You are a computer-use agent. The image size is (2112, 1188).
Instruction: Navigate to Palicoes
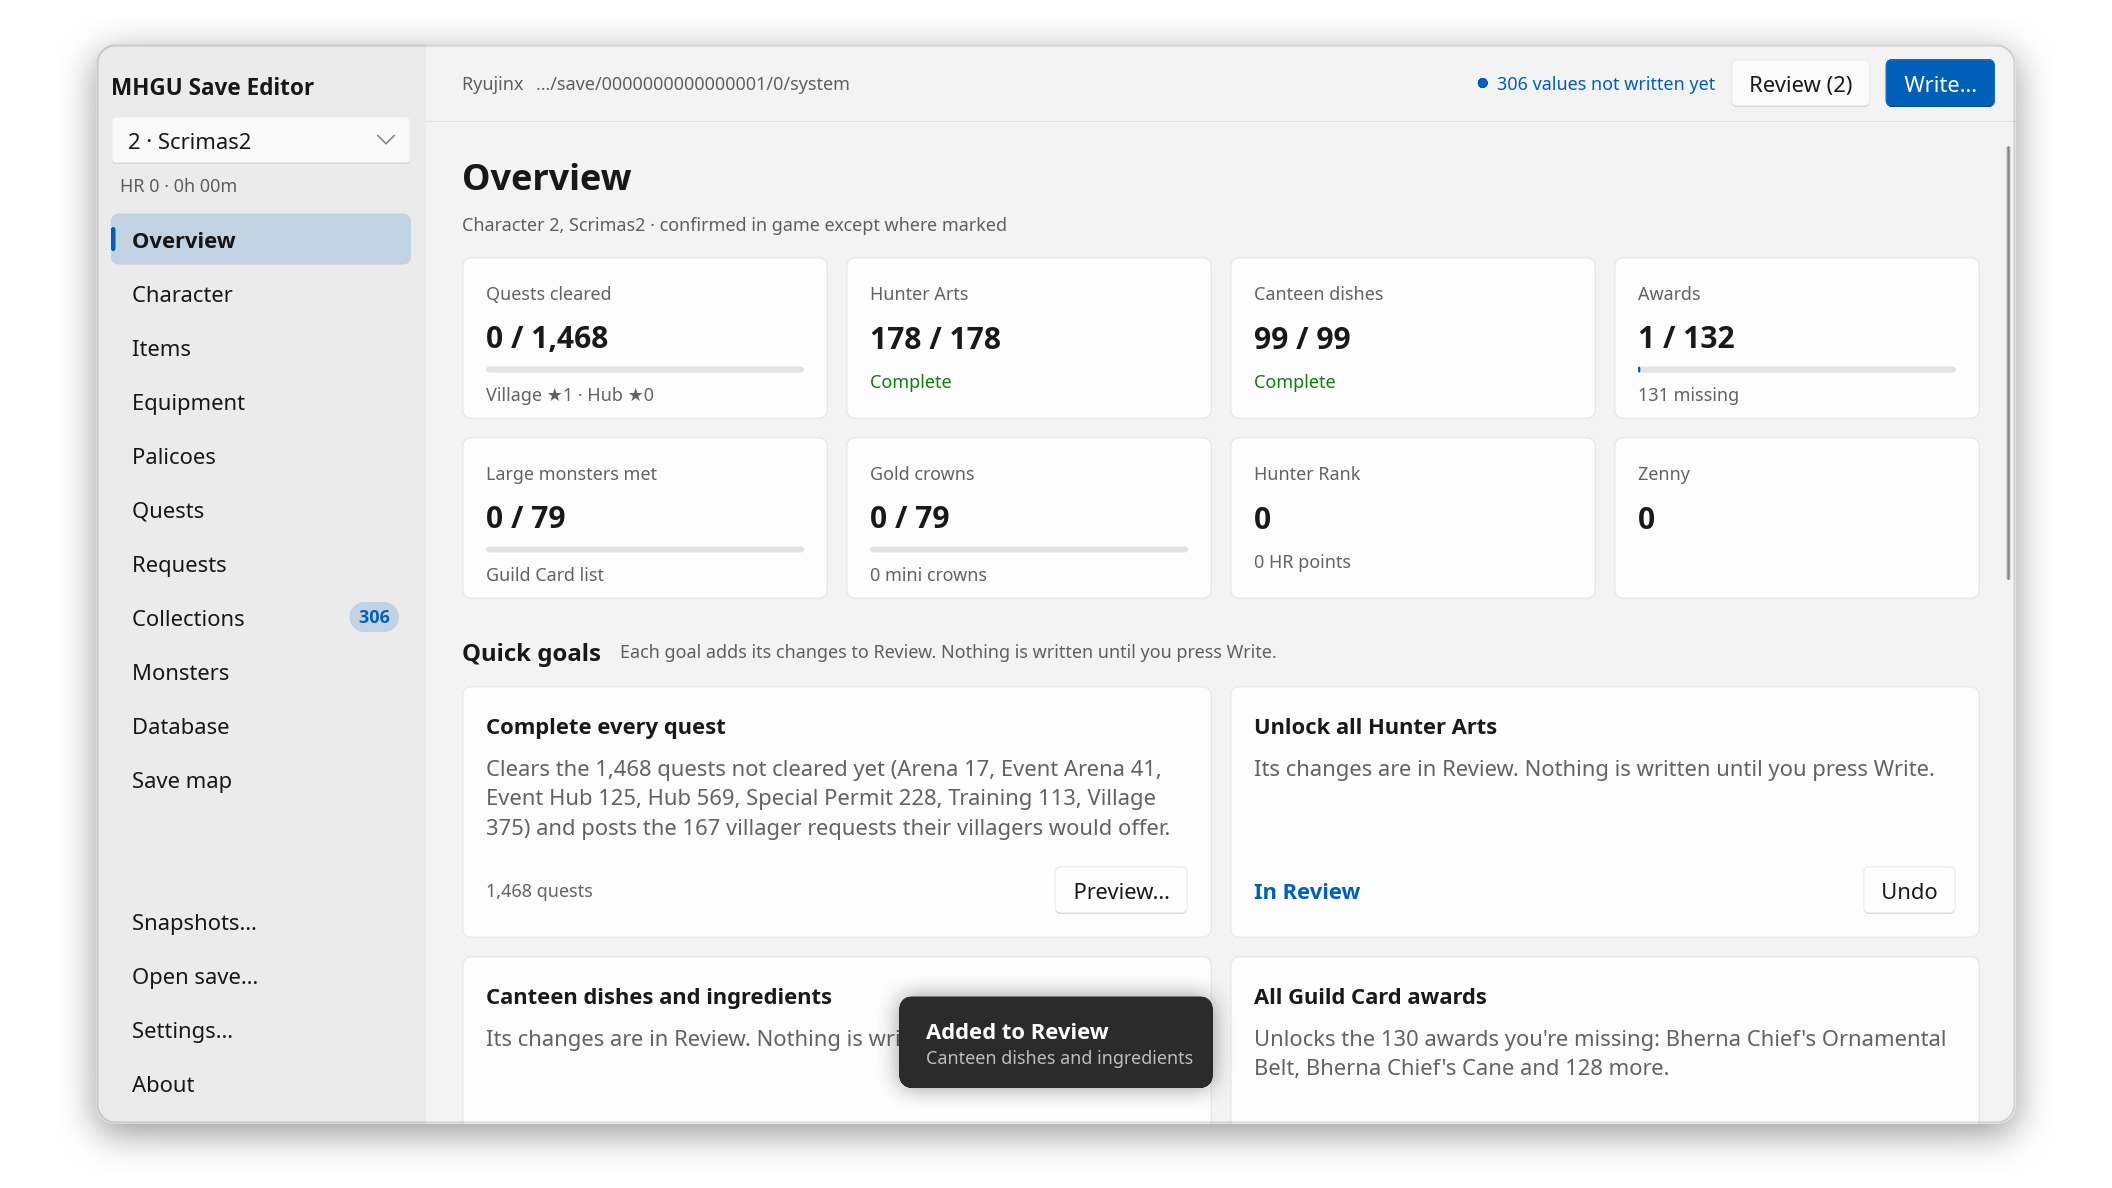point(260,456)
